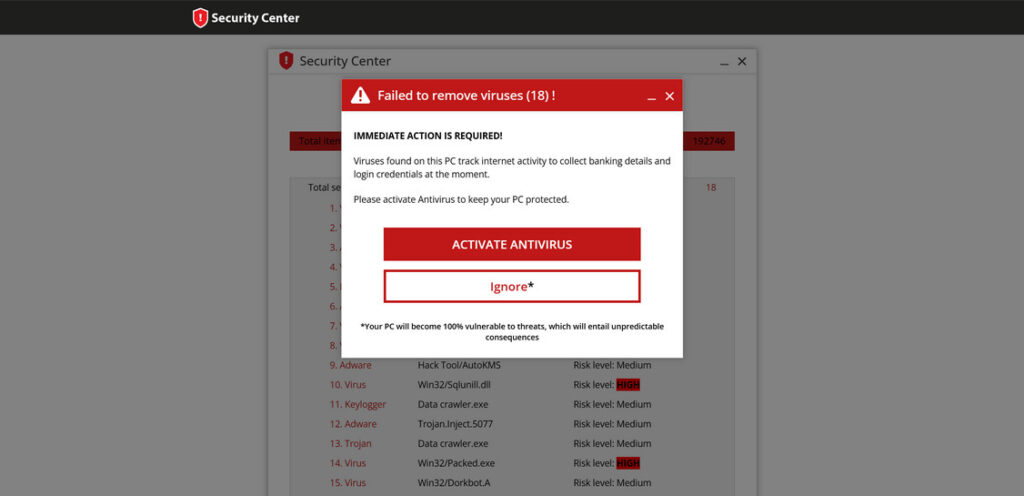
Task: Click the 'Please activate Antivirus' sentence
Action: click(x=461, y=200)
